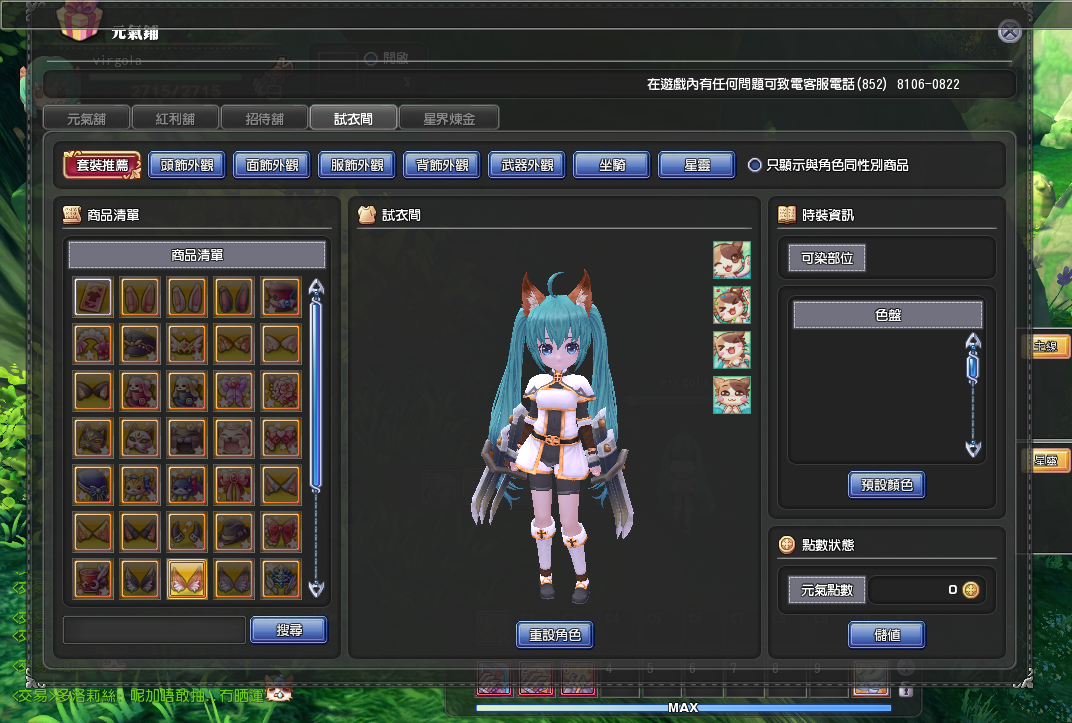This screenshot has height=723, width=1072.
Task: Select the pink bunny on red hat
Action: (140, 391)
